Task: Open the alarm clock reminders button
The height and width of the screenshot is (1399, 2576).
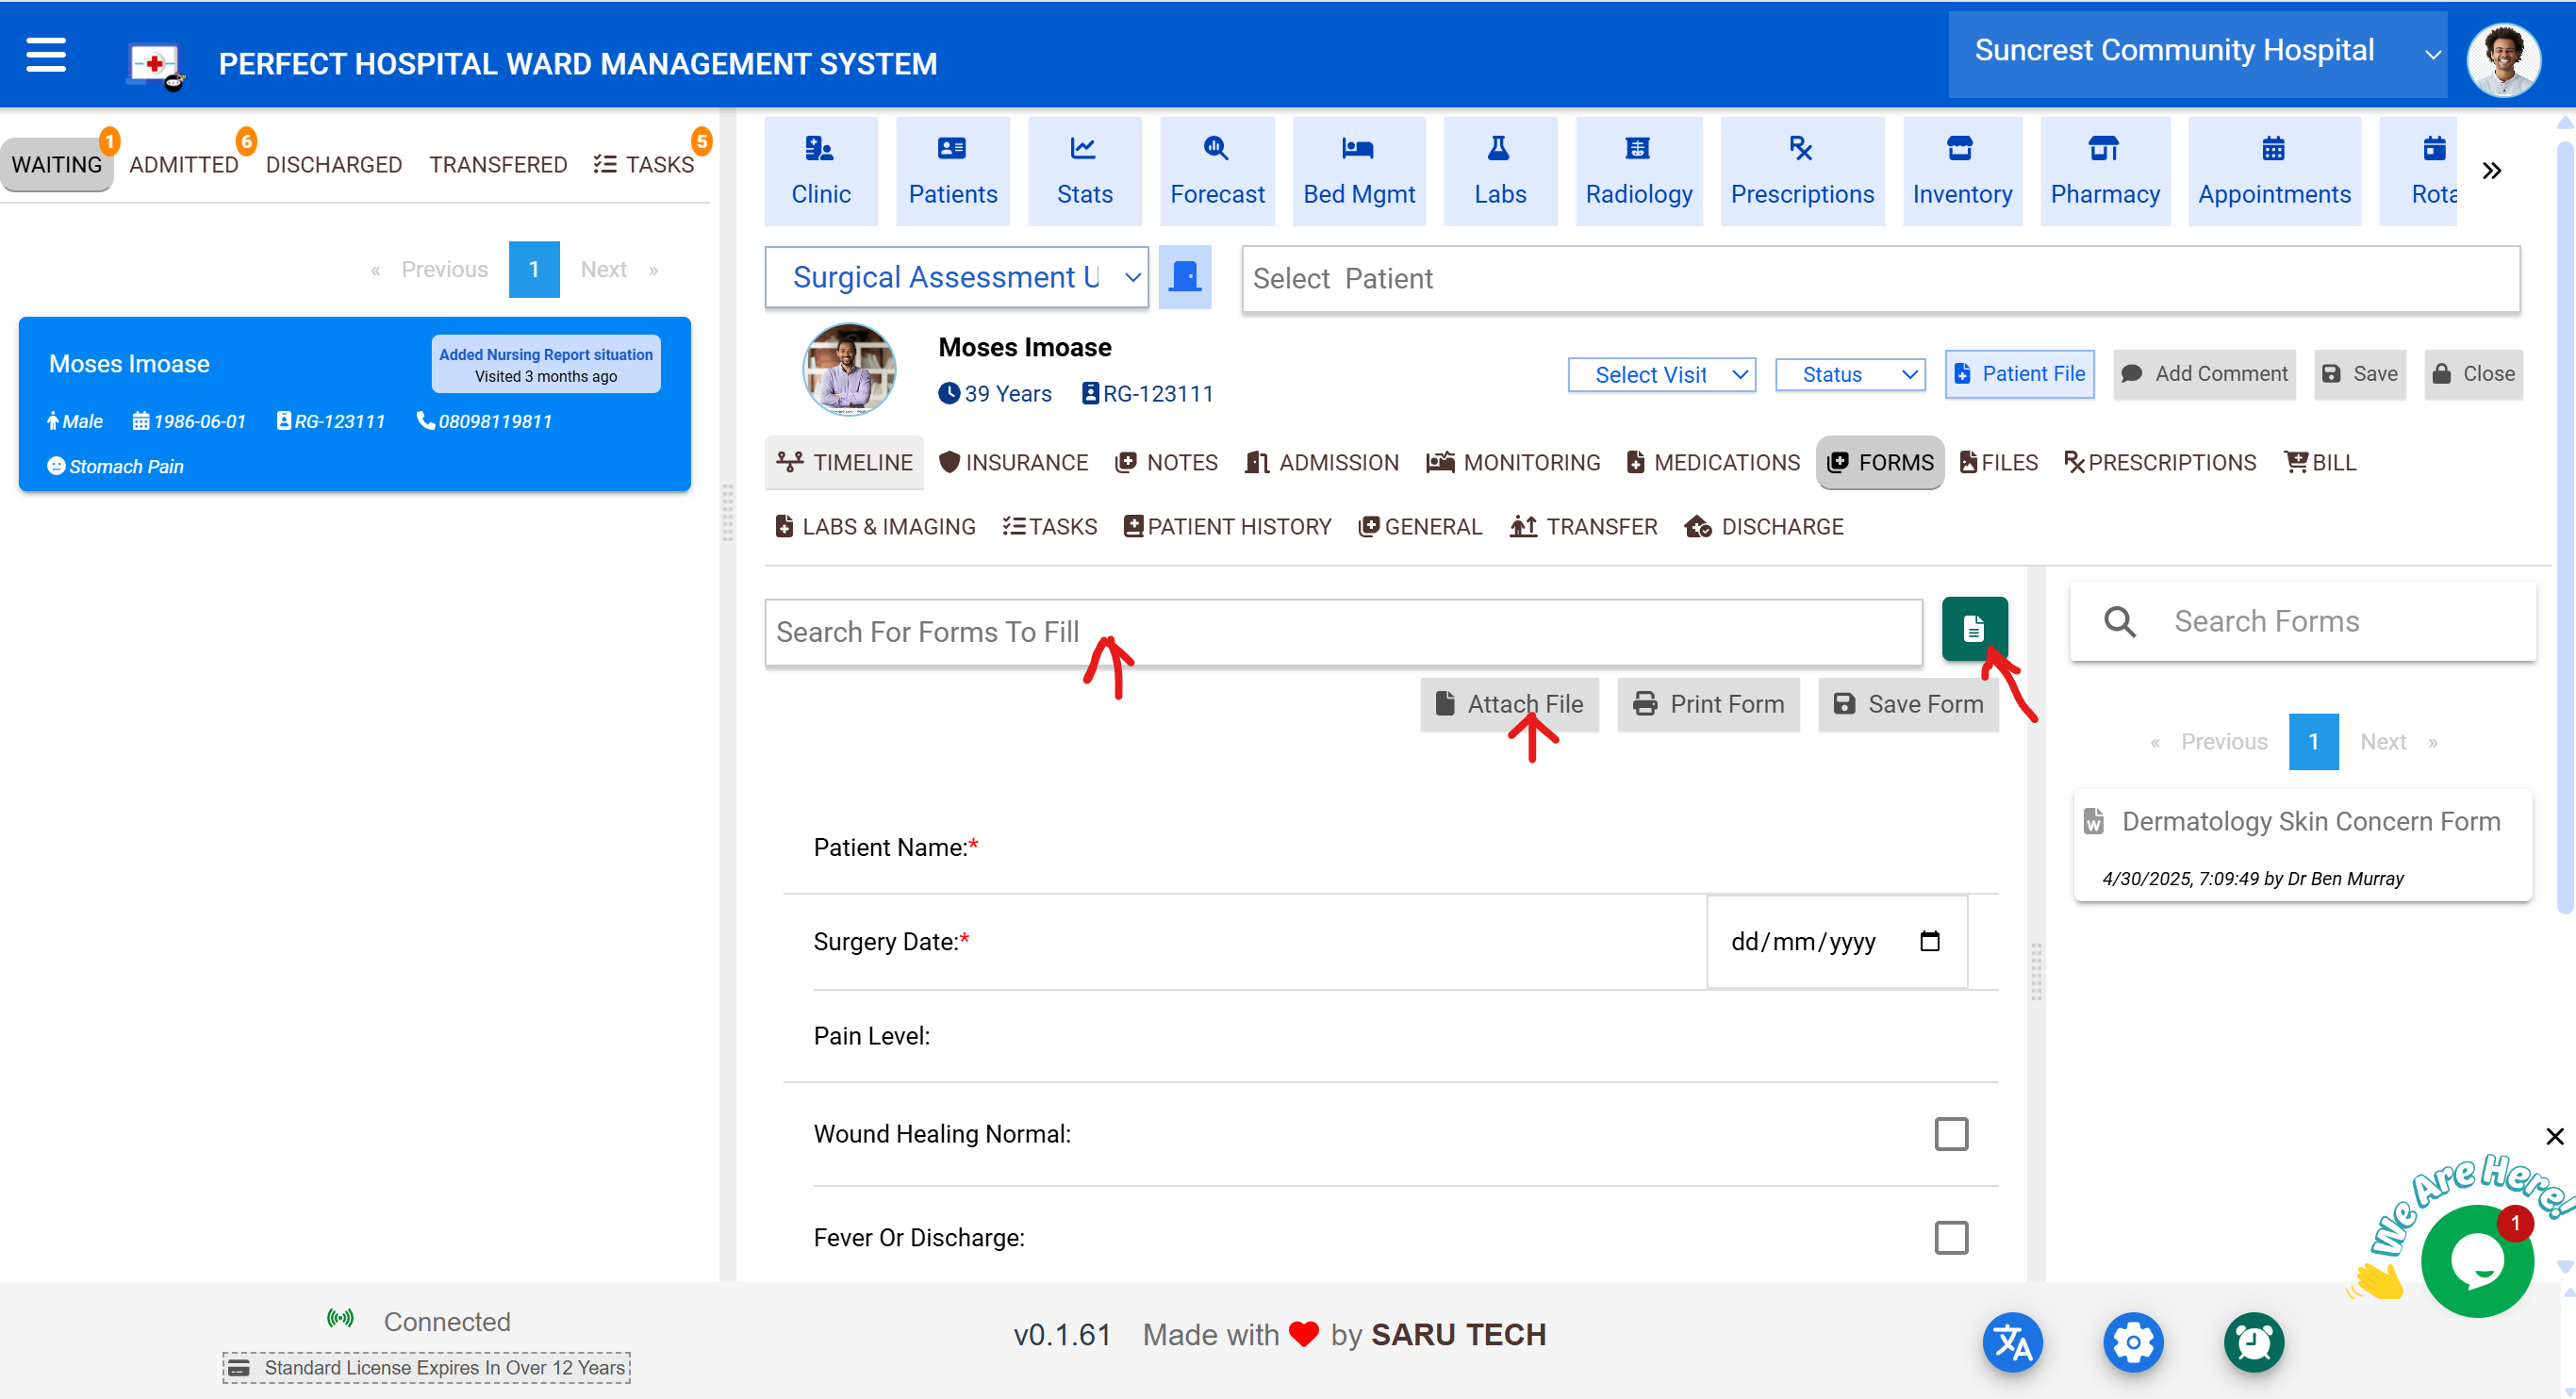Action: [x=2254, y=1342]
